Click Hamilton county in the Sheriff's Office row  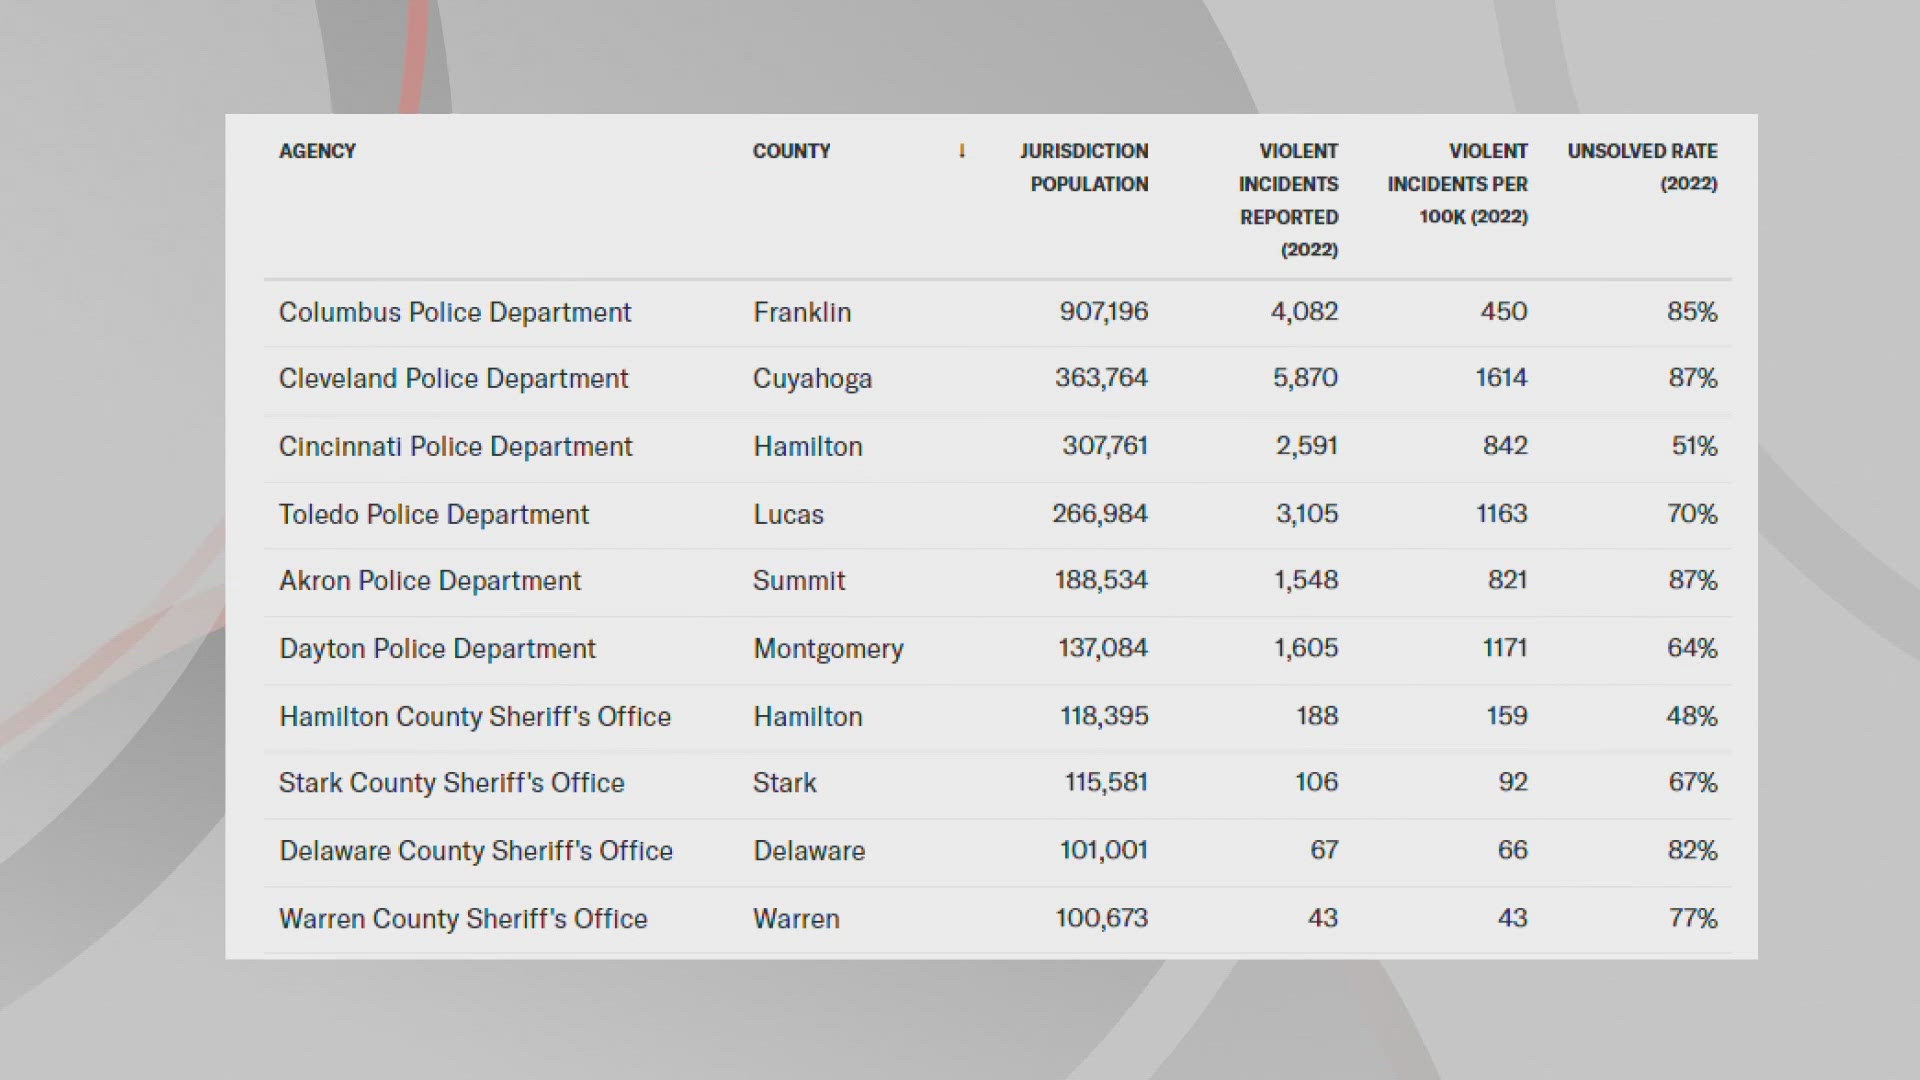click(x=808, y=717)
